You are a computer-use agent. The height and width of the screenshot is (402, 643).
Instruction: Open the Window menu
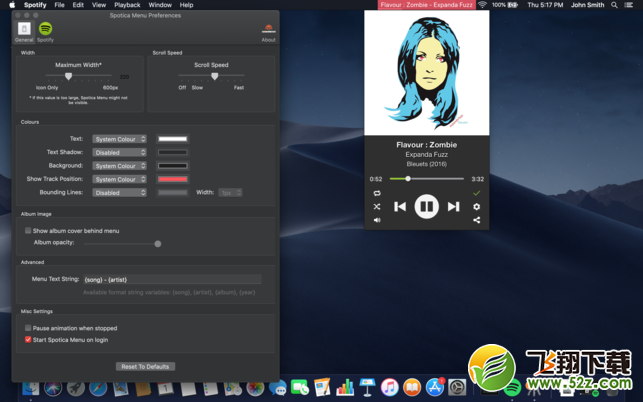click(x=160, y=5)
